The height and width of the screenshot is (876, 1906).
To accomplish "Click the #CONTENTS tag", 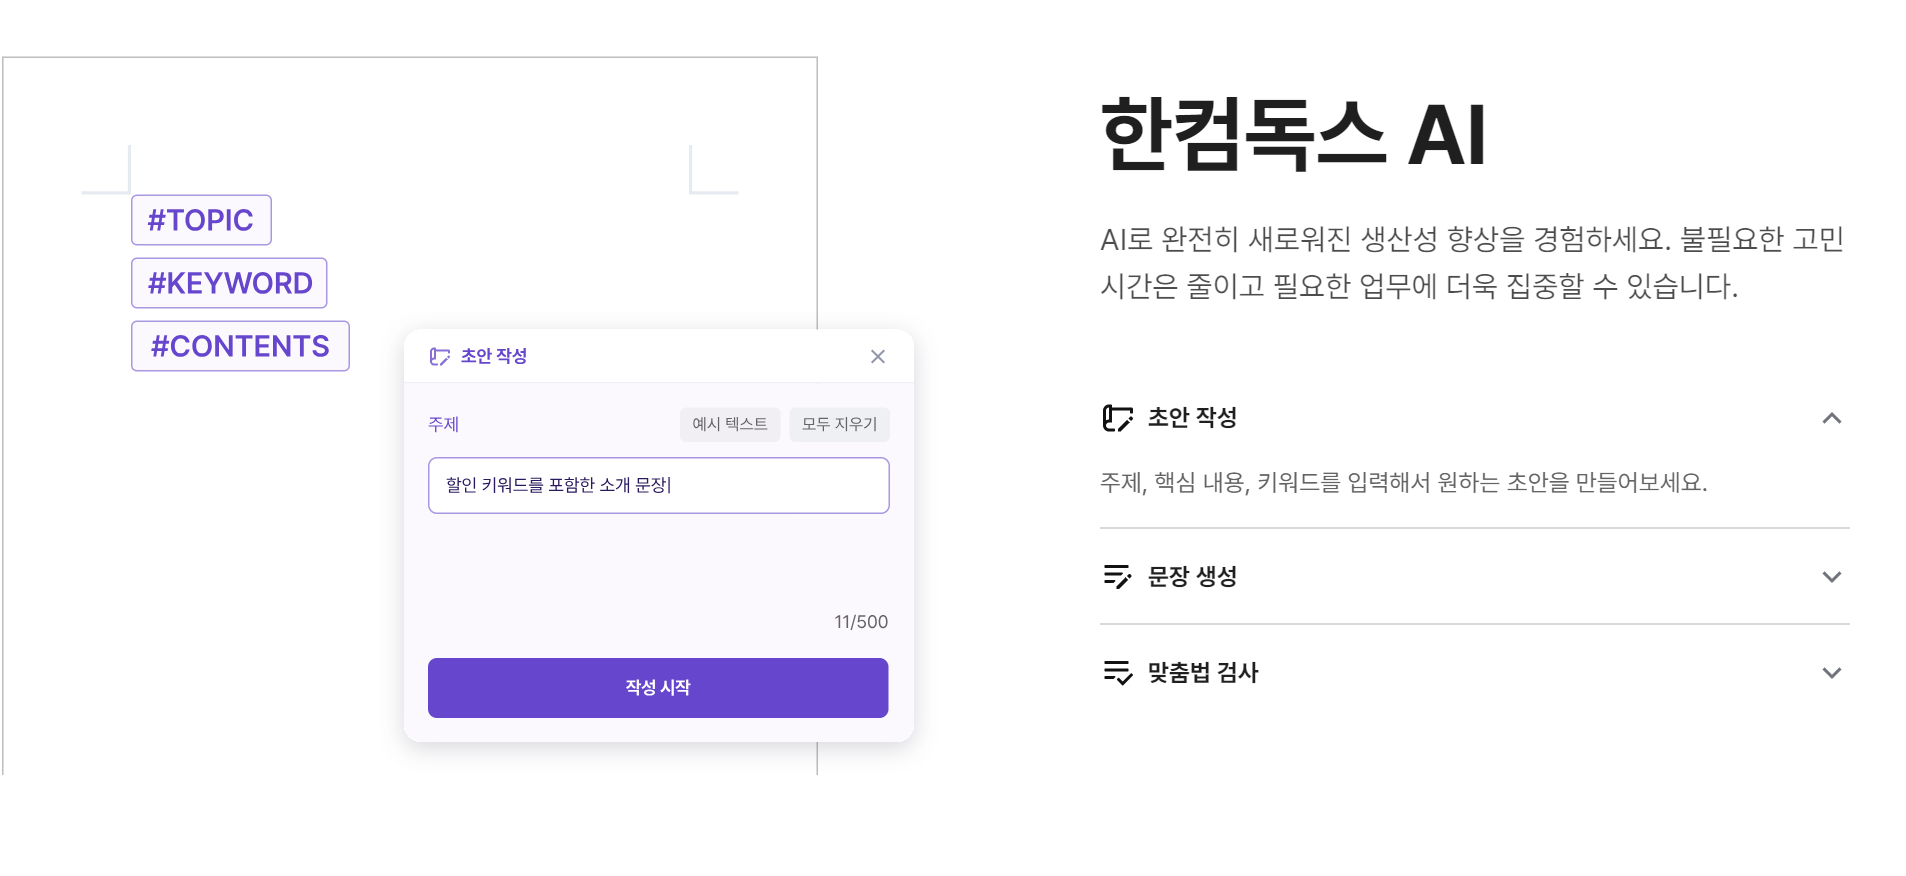I will (x=240, y=346).
